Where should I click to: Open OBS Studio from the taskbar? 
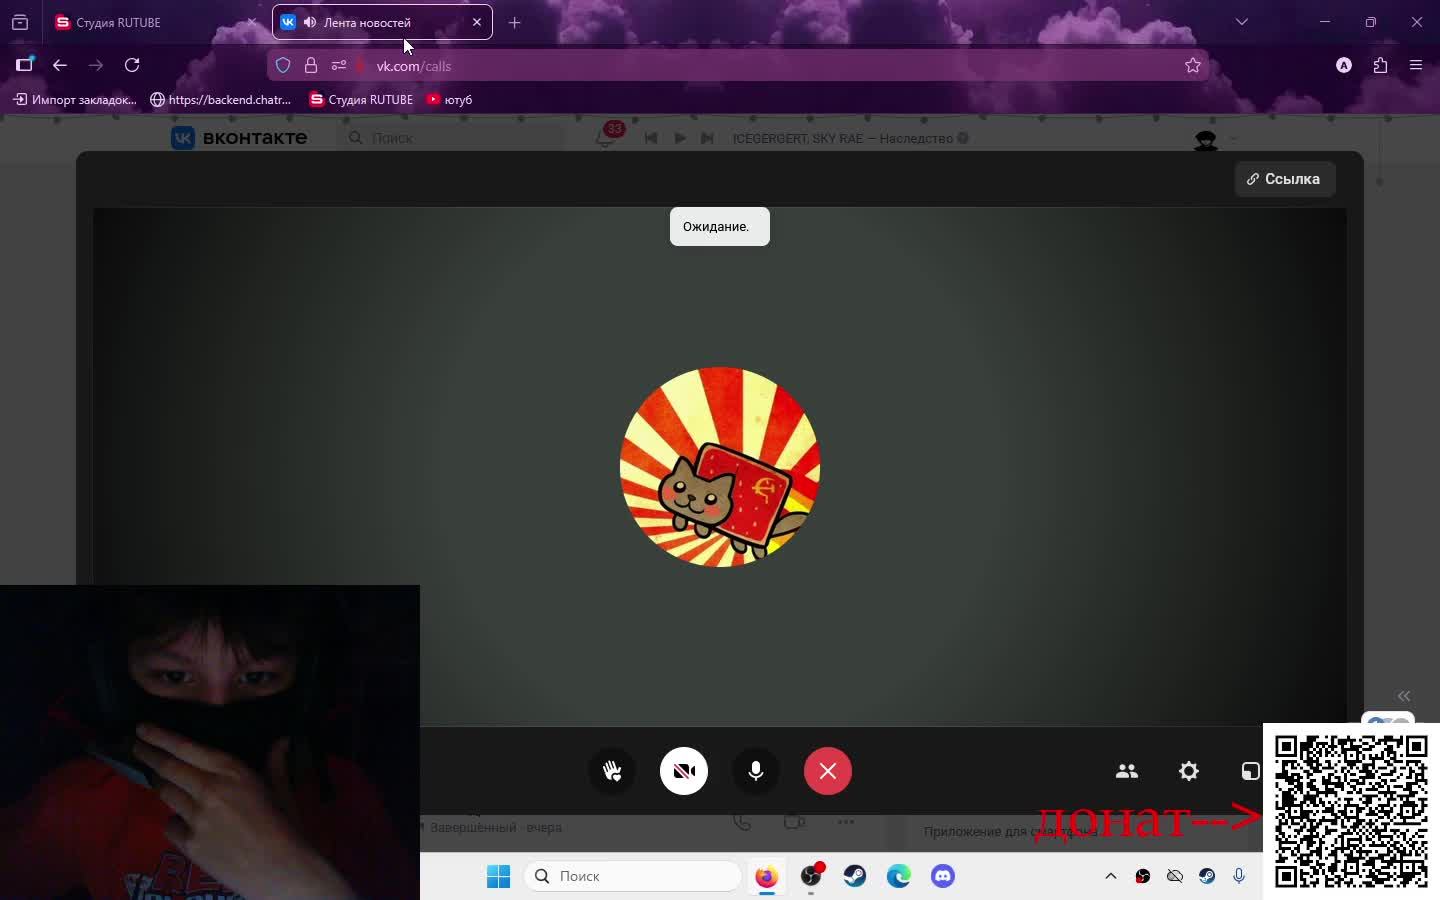tap(811, 876)
